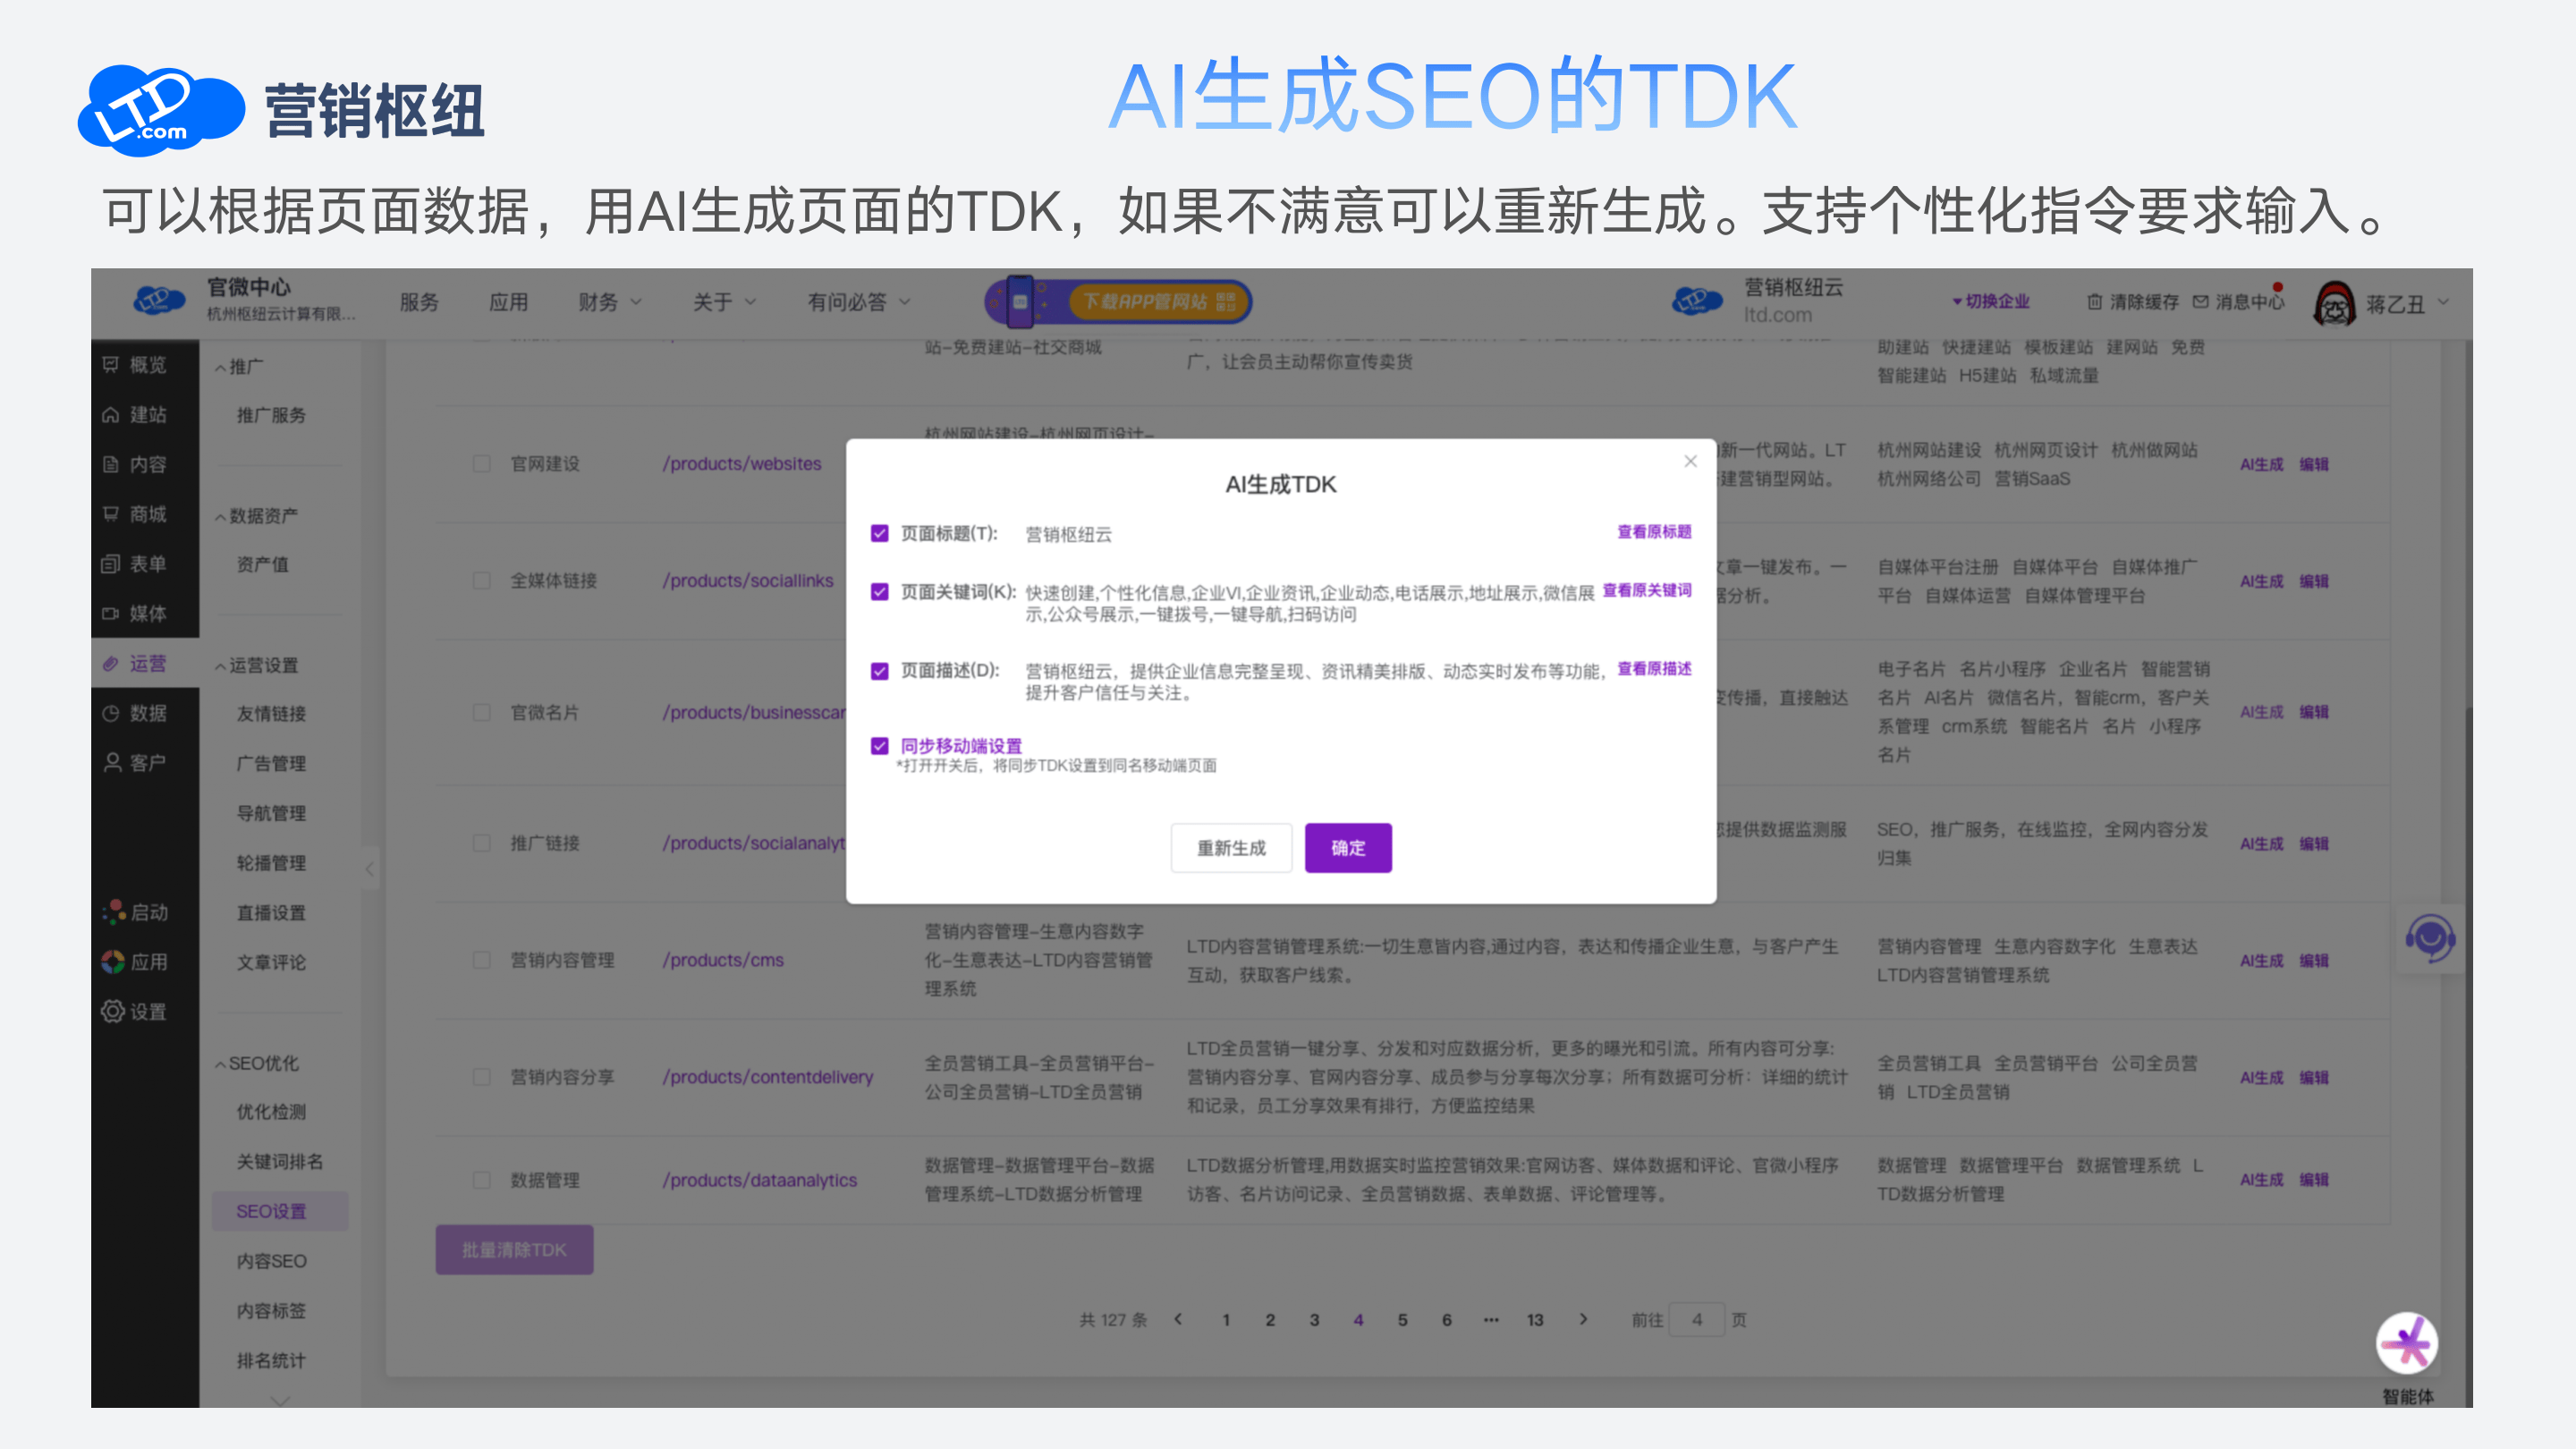Open the customer service headset icon

click(x=2429, y=938)
